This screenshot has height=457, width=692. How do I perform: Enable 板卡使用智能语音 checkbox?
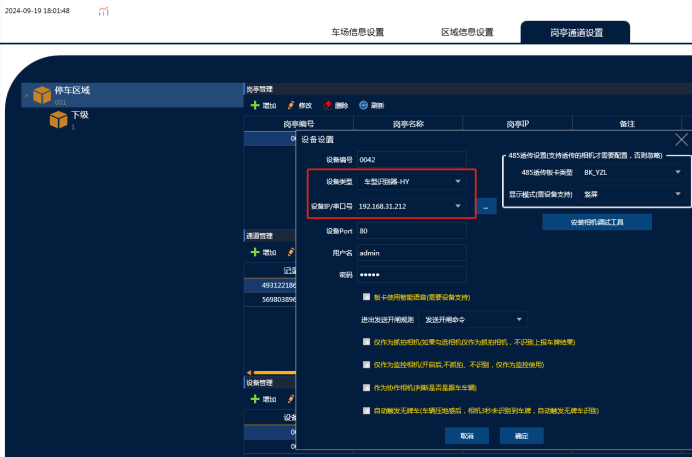pyautogui.click(x=366, y=297)
